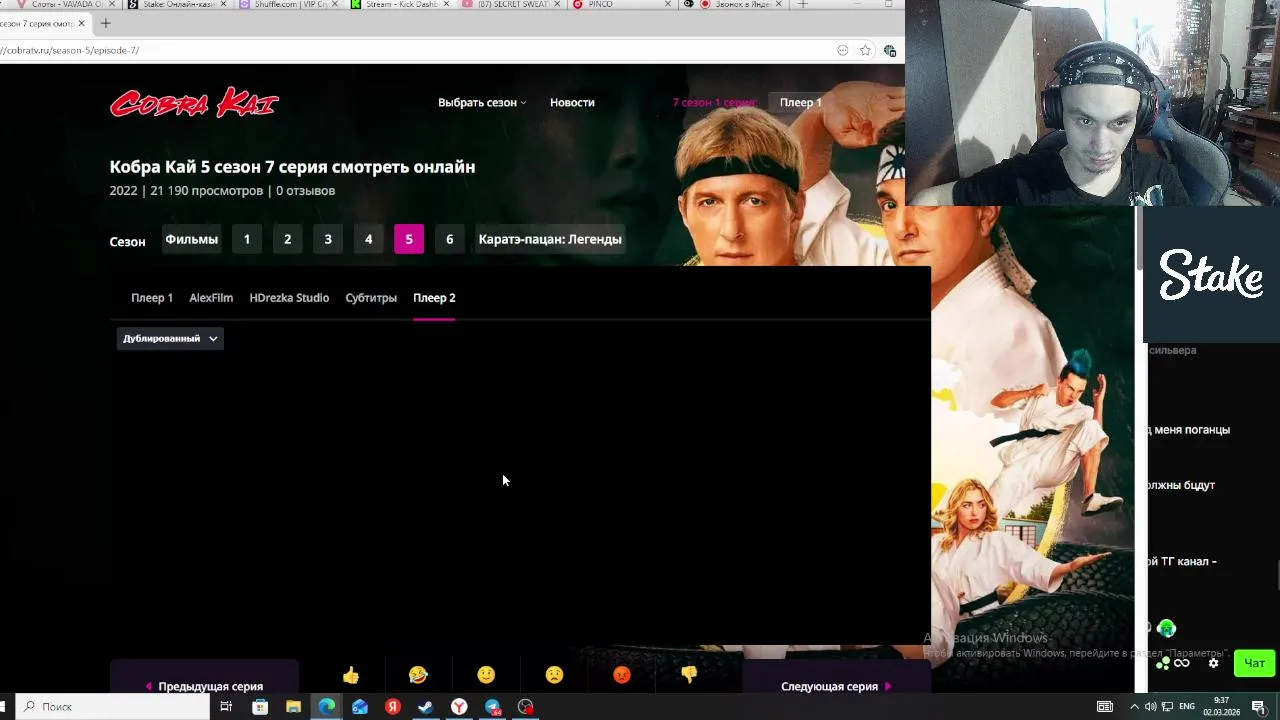
Task: Open chat overlay settings gear
Action: 1214,663
